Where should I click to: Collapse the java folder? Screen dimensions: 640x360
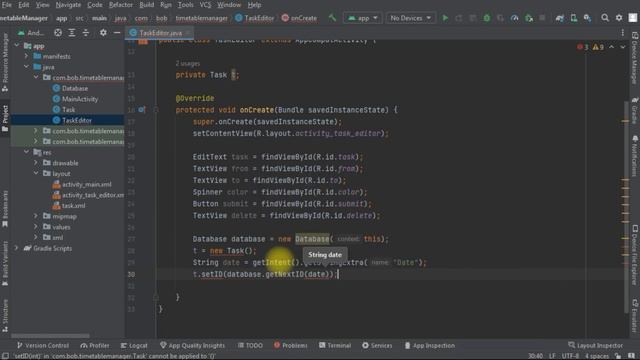[x=27, y=67]
